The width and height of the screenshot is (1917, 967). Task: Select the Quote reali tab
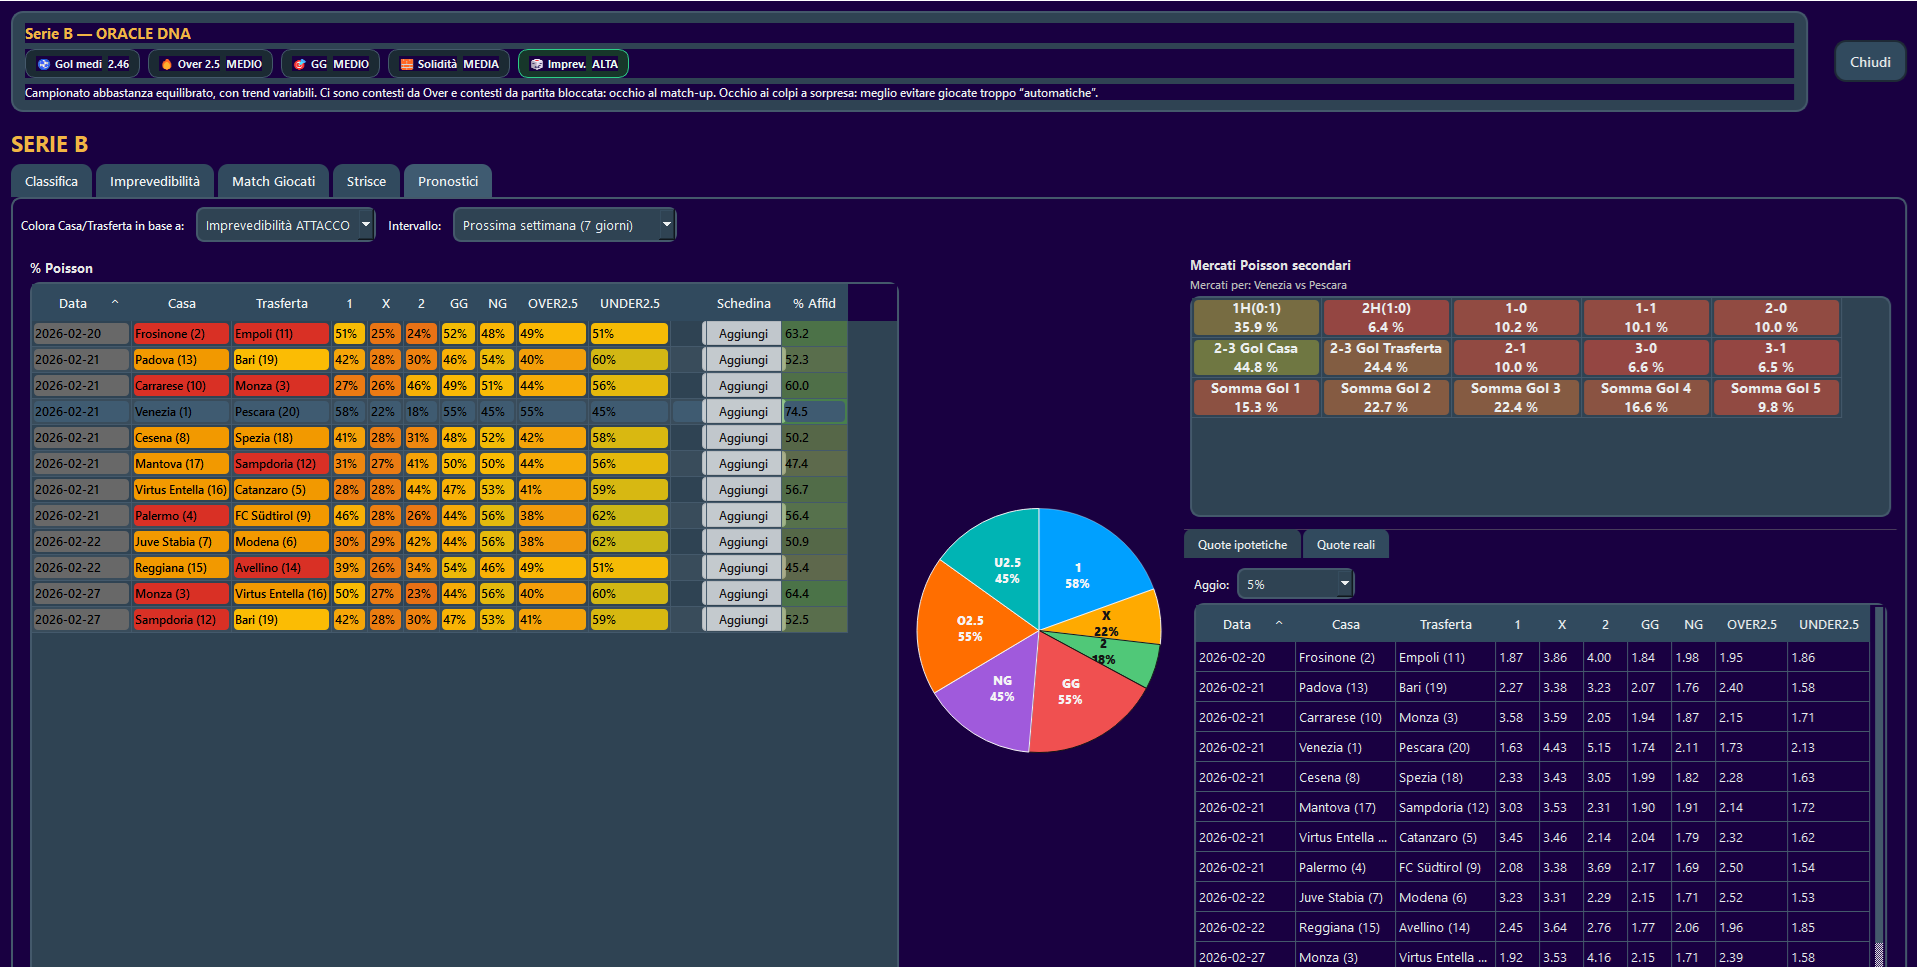pyautogui.click(x=1345, y=545)
